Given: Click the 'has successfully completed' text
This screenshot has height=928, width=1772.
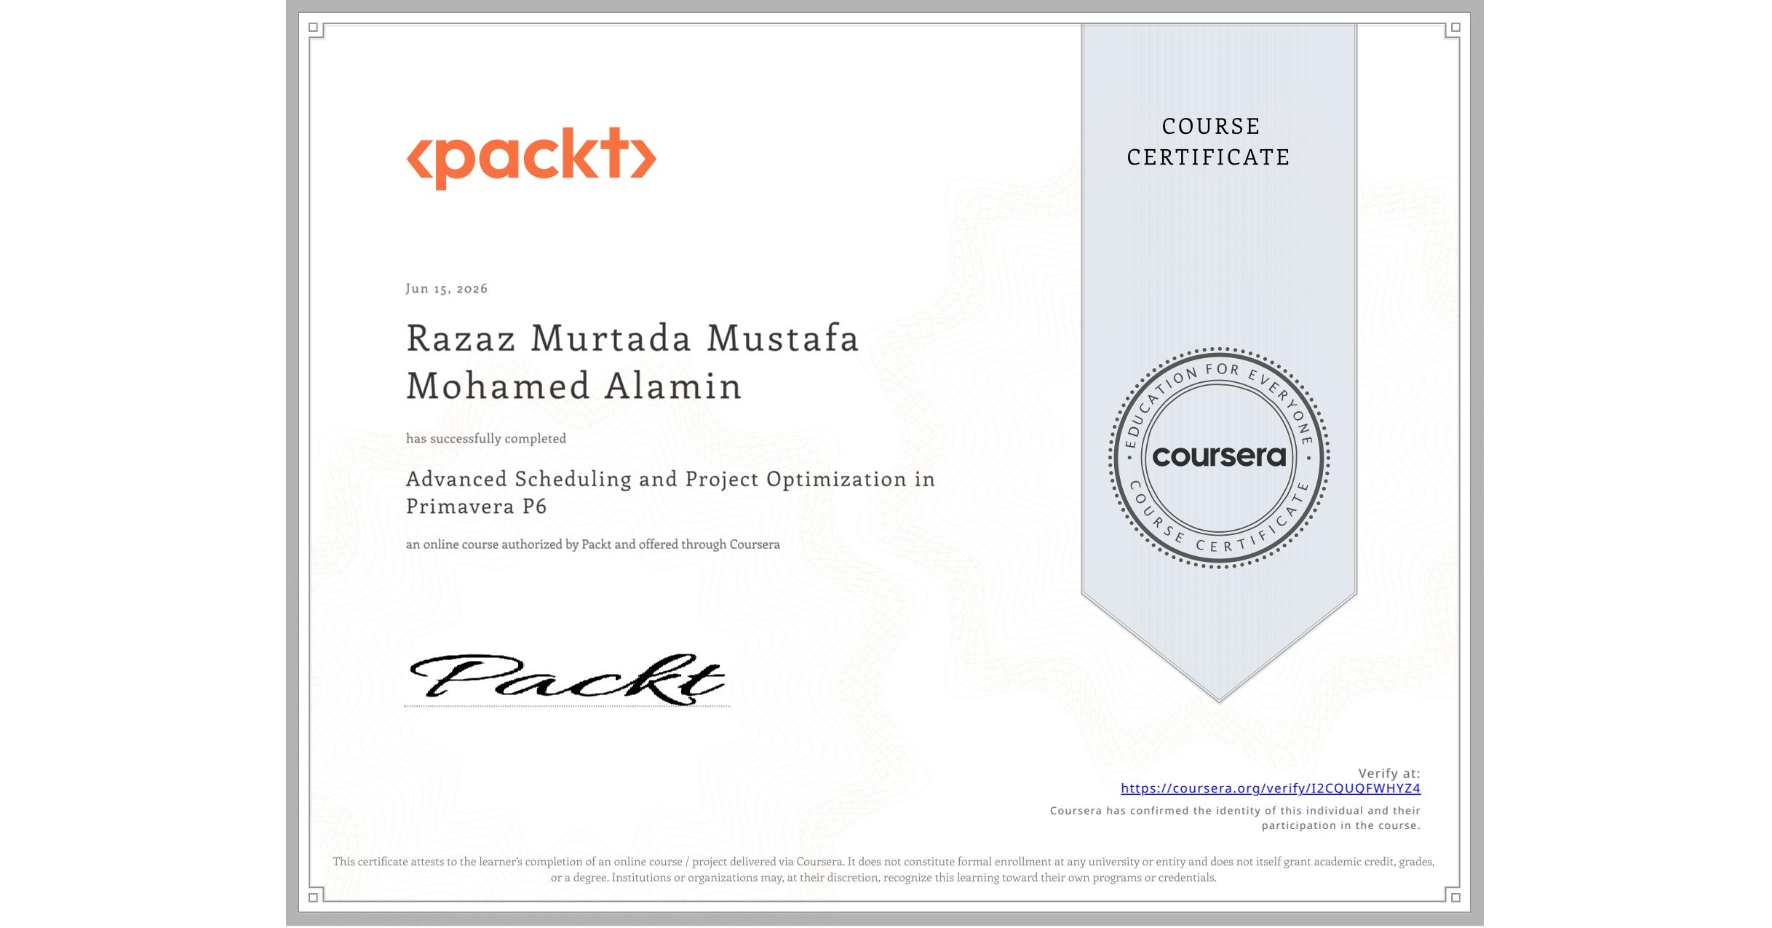Looking at the screenshot, I should [486, 438].
